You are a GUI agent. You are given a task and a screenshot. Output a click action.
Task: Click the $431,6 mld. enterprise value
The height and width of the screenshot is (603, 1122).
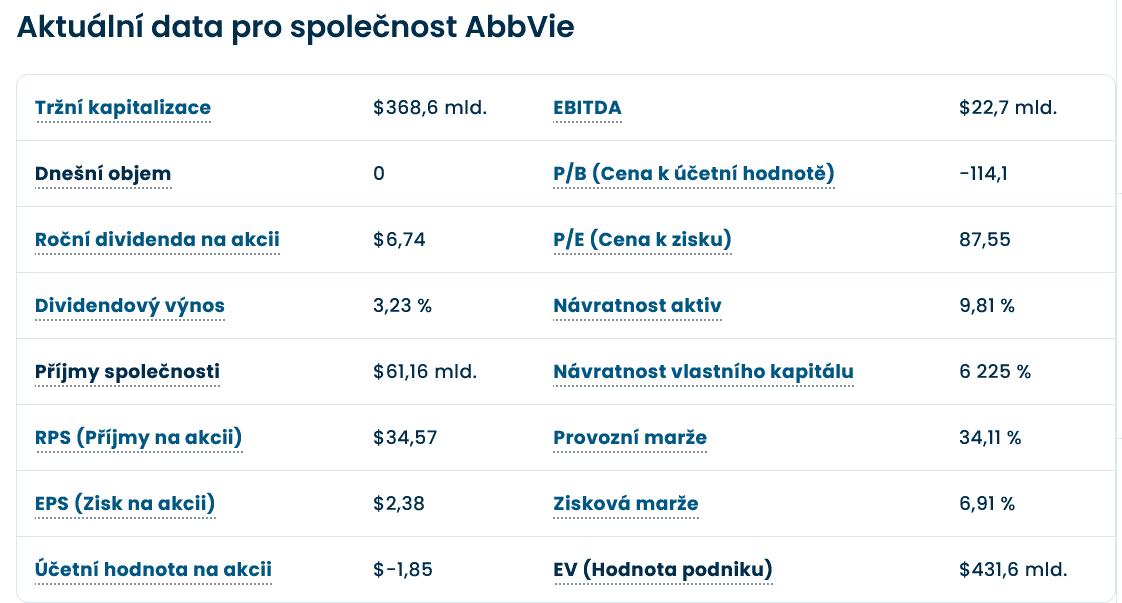pos(1013,570)
